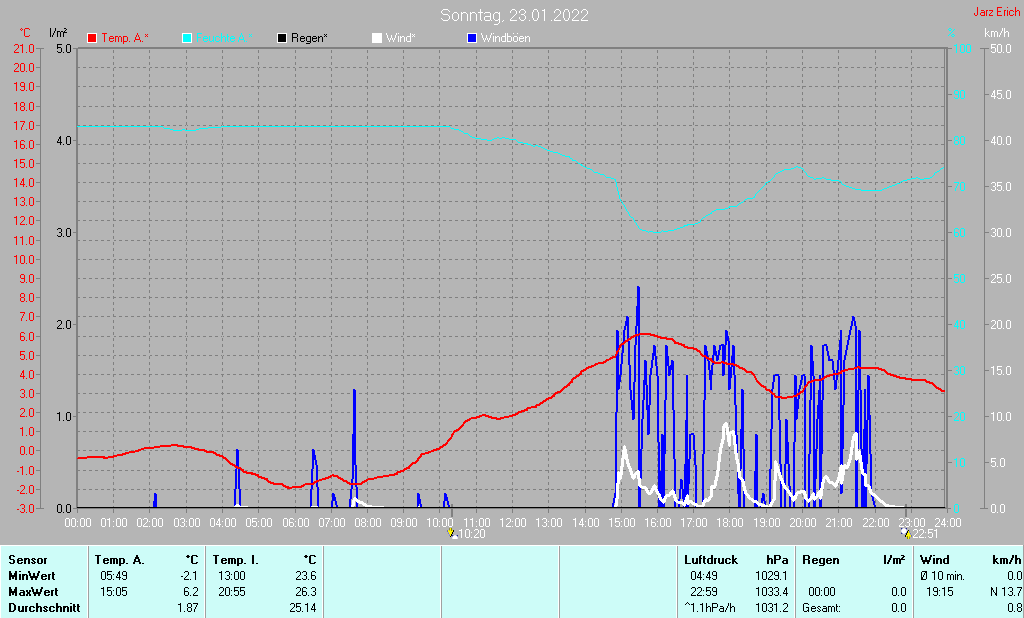Click the average outdoor value '1.87'

point(187,608)
